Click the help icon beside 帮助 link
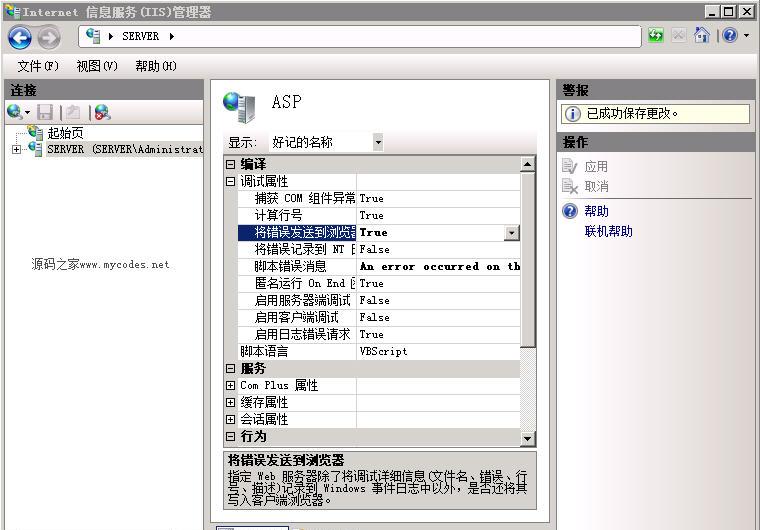Screen dimensions: 760x530 (570, 211)
